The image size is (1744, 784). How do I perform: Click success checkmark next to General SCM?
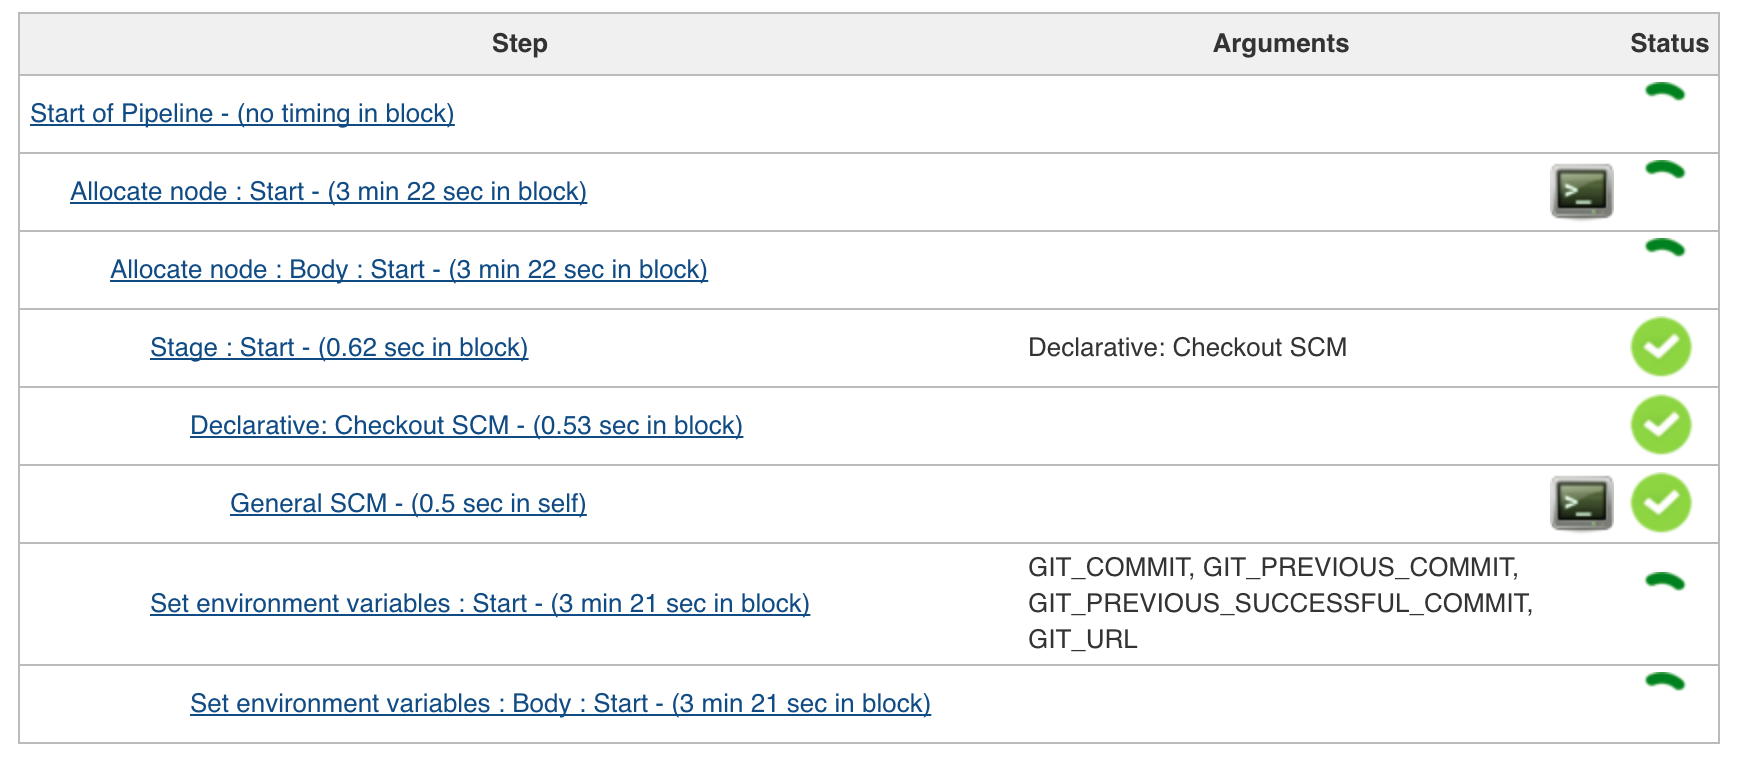(x=1660, y=503)
